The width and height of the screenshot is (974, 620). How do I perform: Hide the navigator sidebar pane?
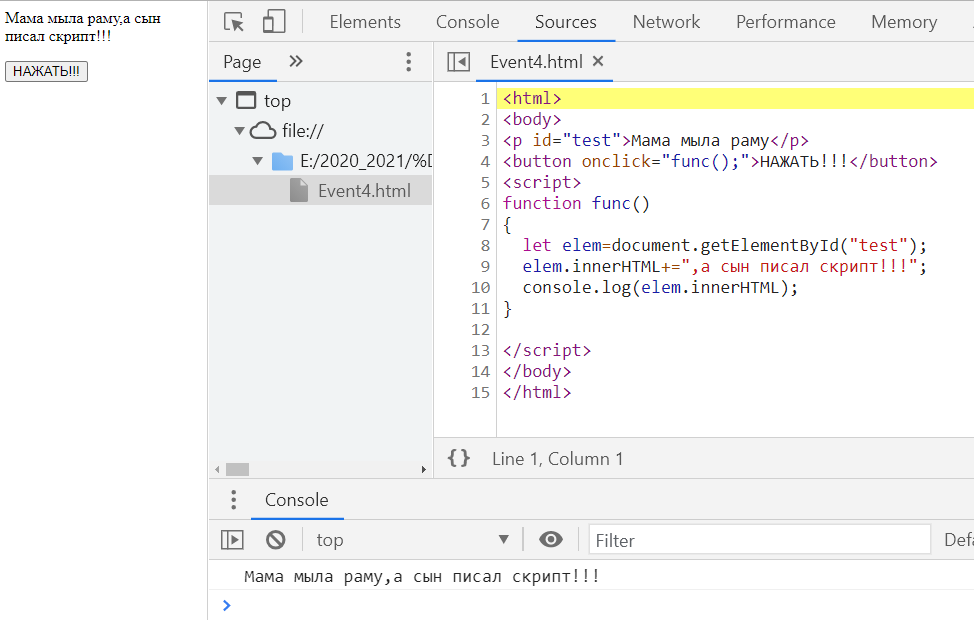tap(458, 62)
